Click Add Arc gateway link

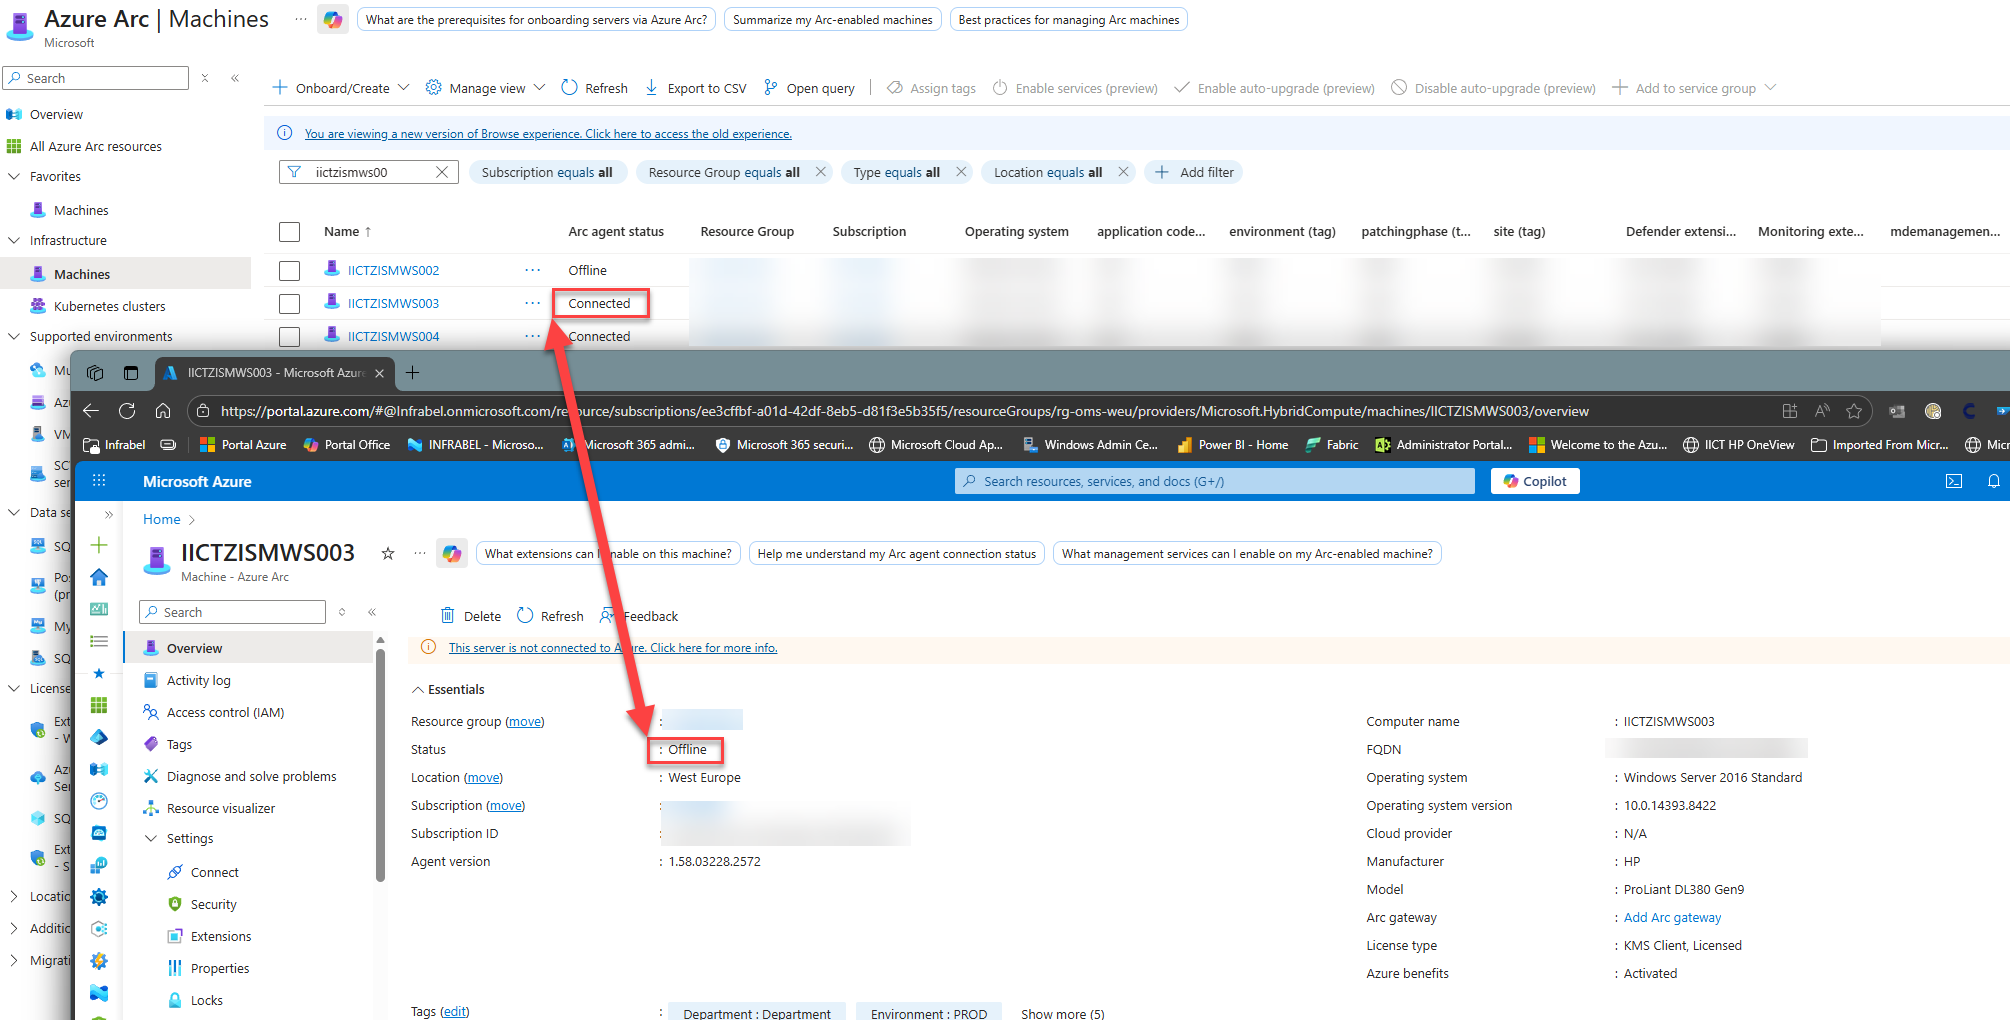(x=1673, y=917)
